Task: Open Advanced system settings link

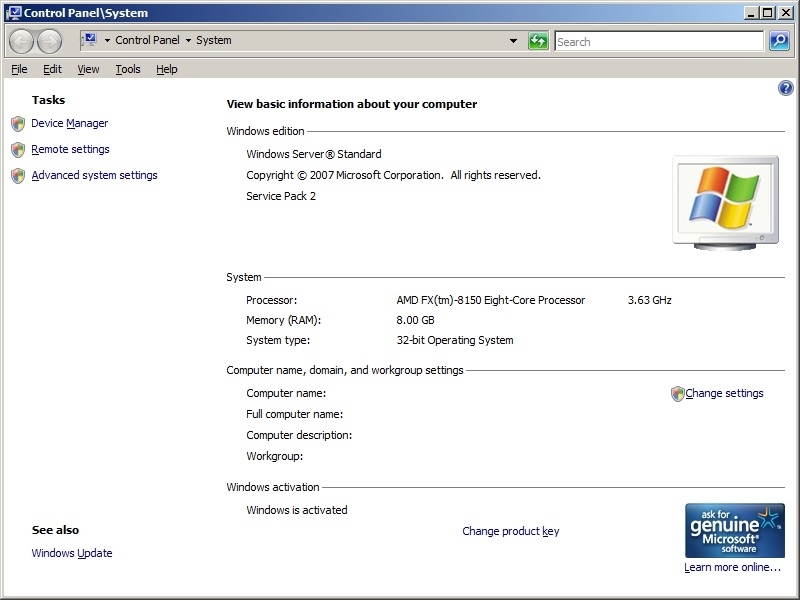Action: point(94,176)
